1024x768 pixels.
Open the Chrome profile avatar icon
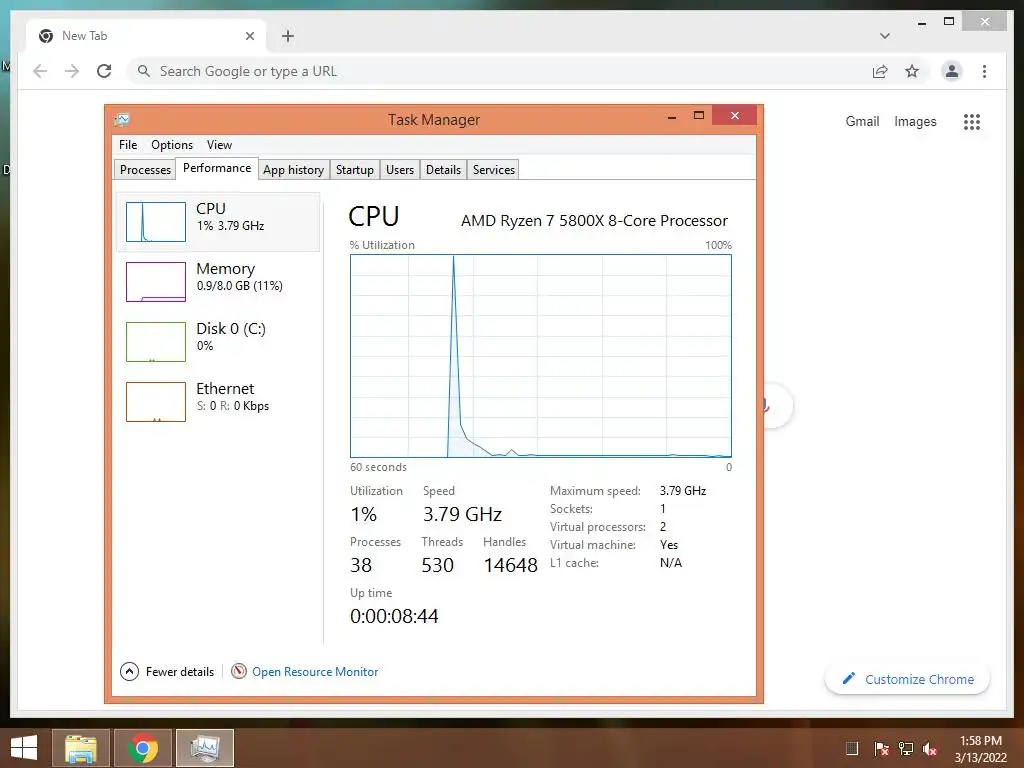[952, 71]
